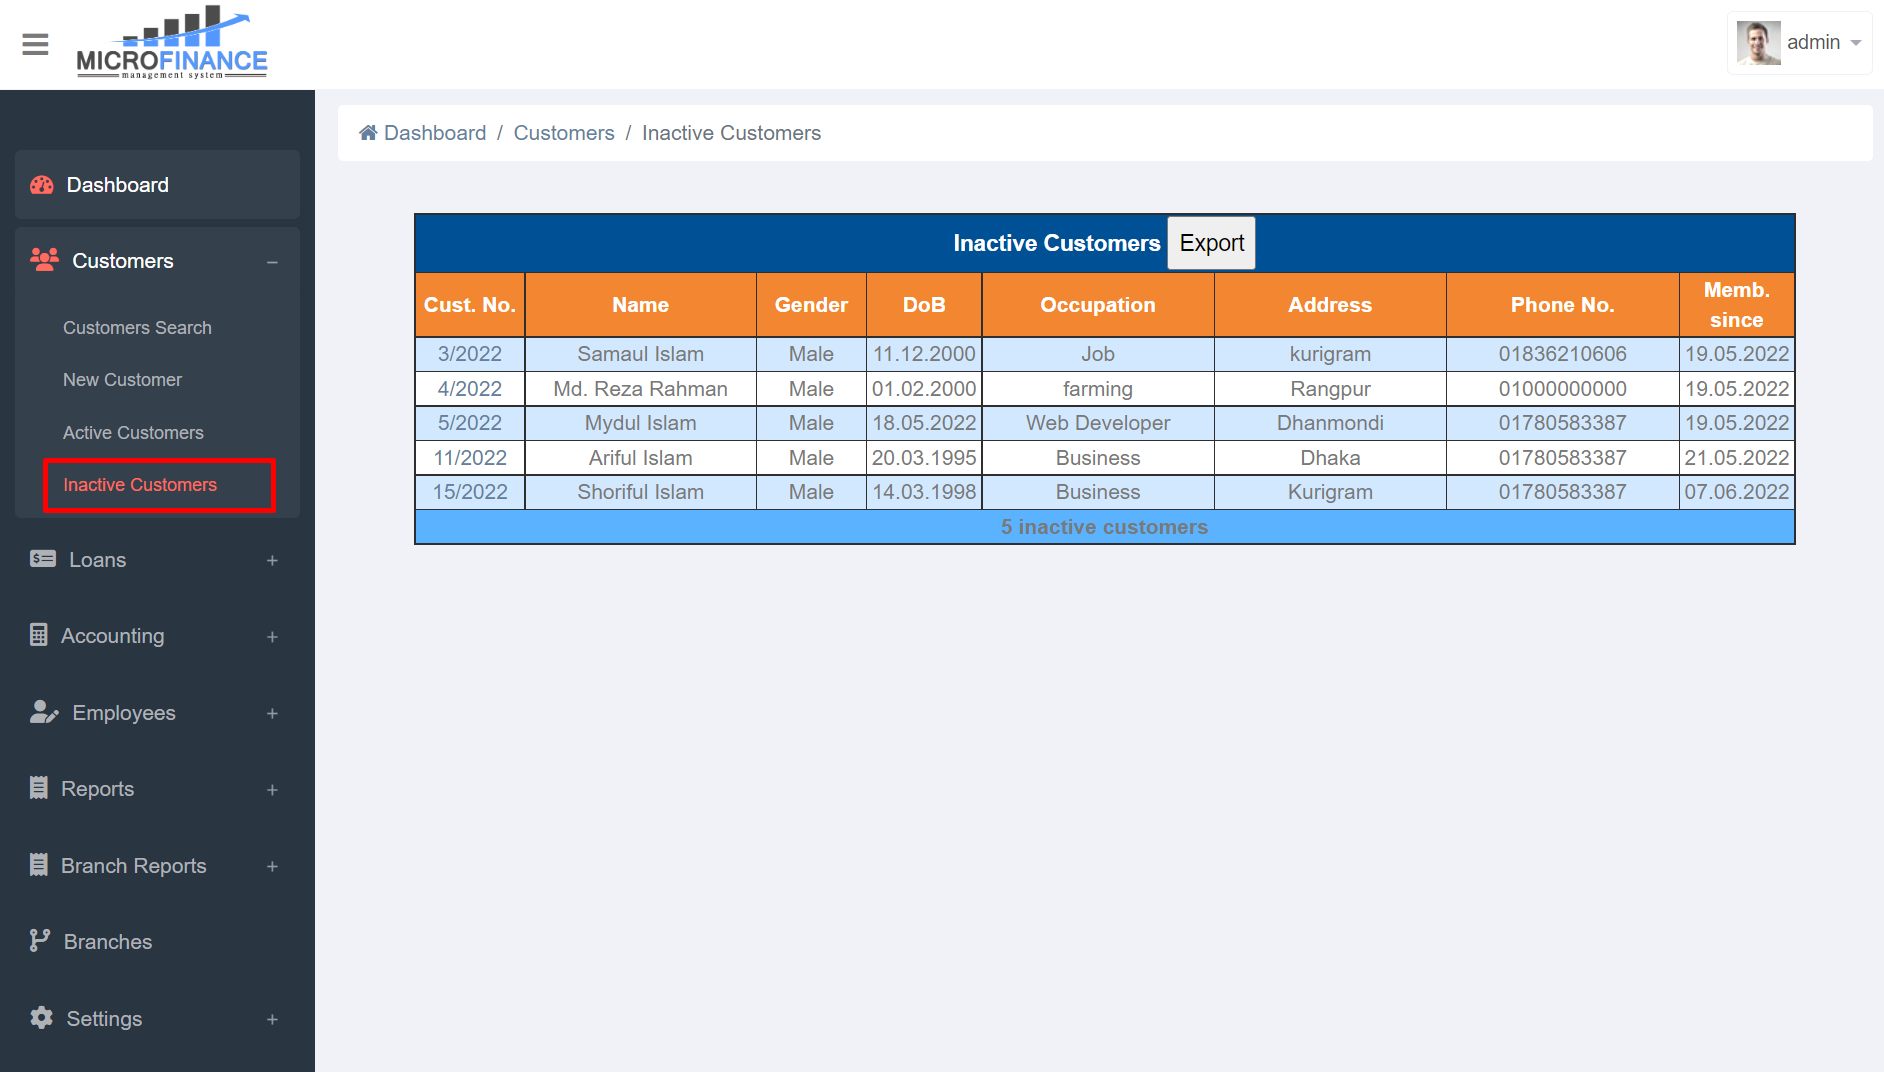Click date of birth 14.03.1998
This screenshot has width=1884, height=1072.
924,492
